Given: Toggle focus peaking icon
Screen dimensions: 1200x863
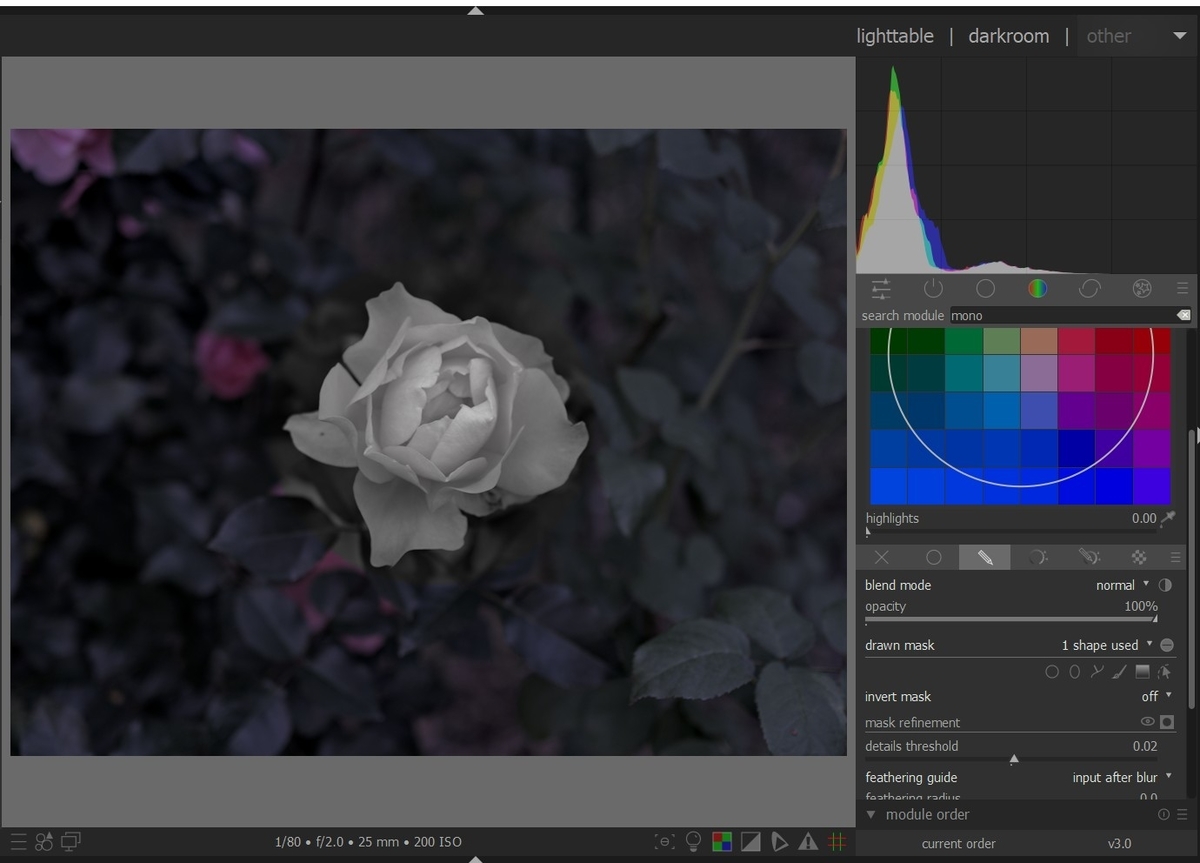Looking at the screenshot, I should (664, 842).
